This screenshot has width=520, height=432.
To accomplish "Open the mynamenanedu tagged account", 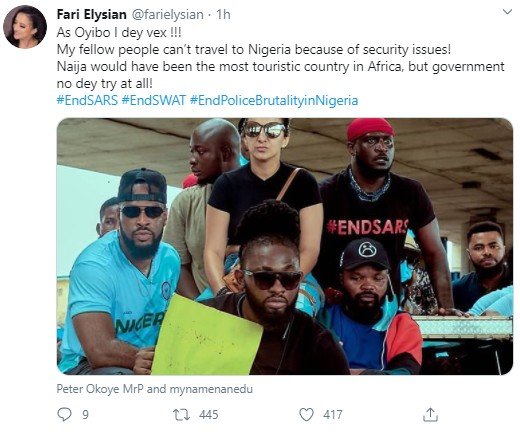I will tap(211, 389).
